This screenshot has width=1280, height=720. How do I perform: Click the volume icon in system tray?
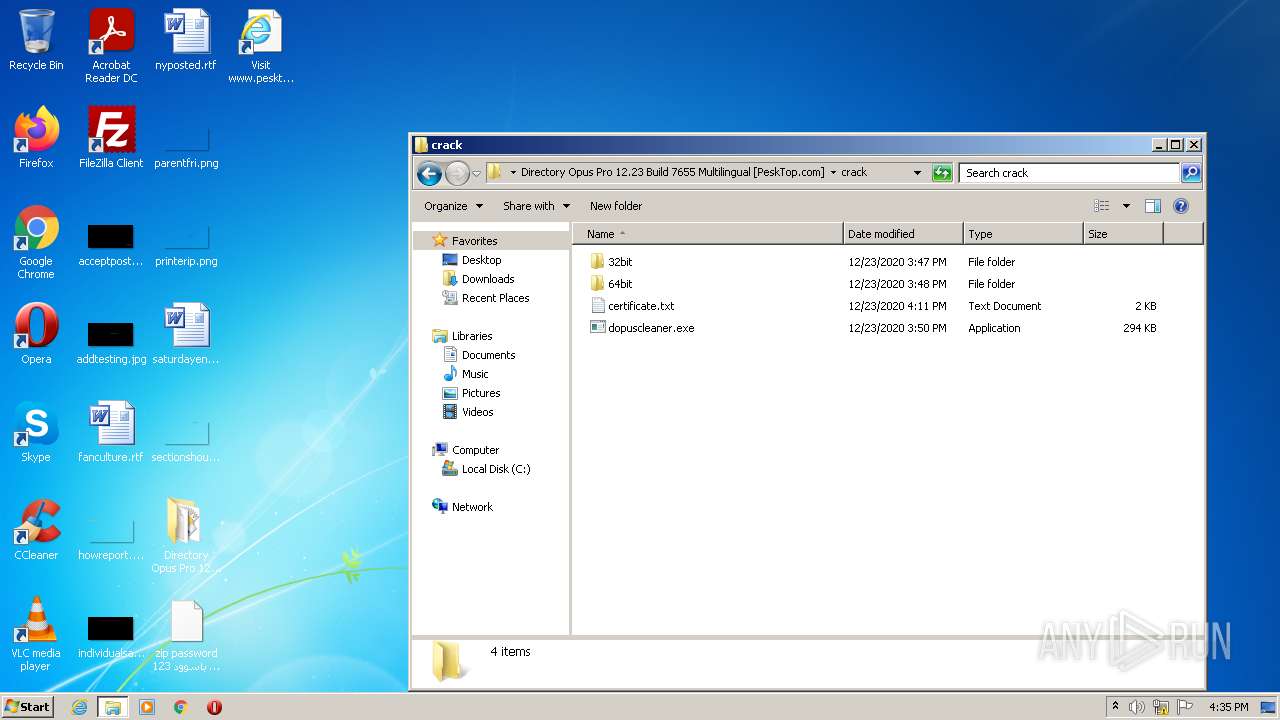pyautogui.click(x=1136, y=707)
